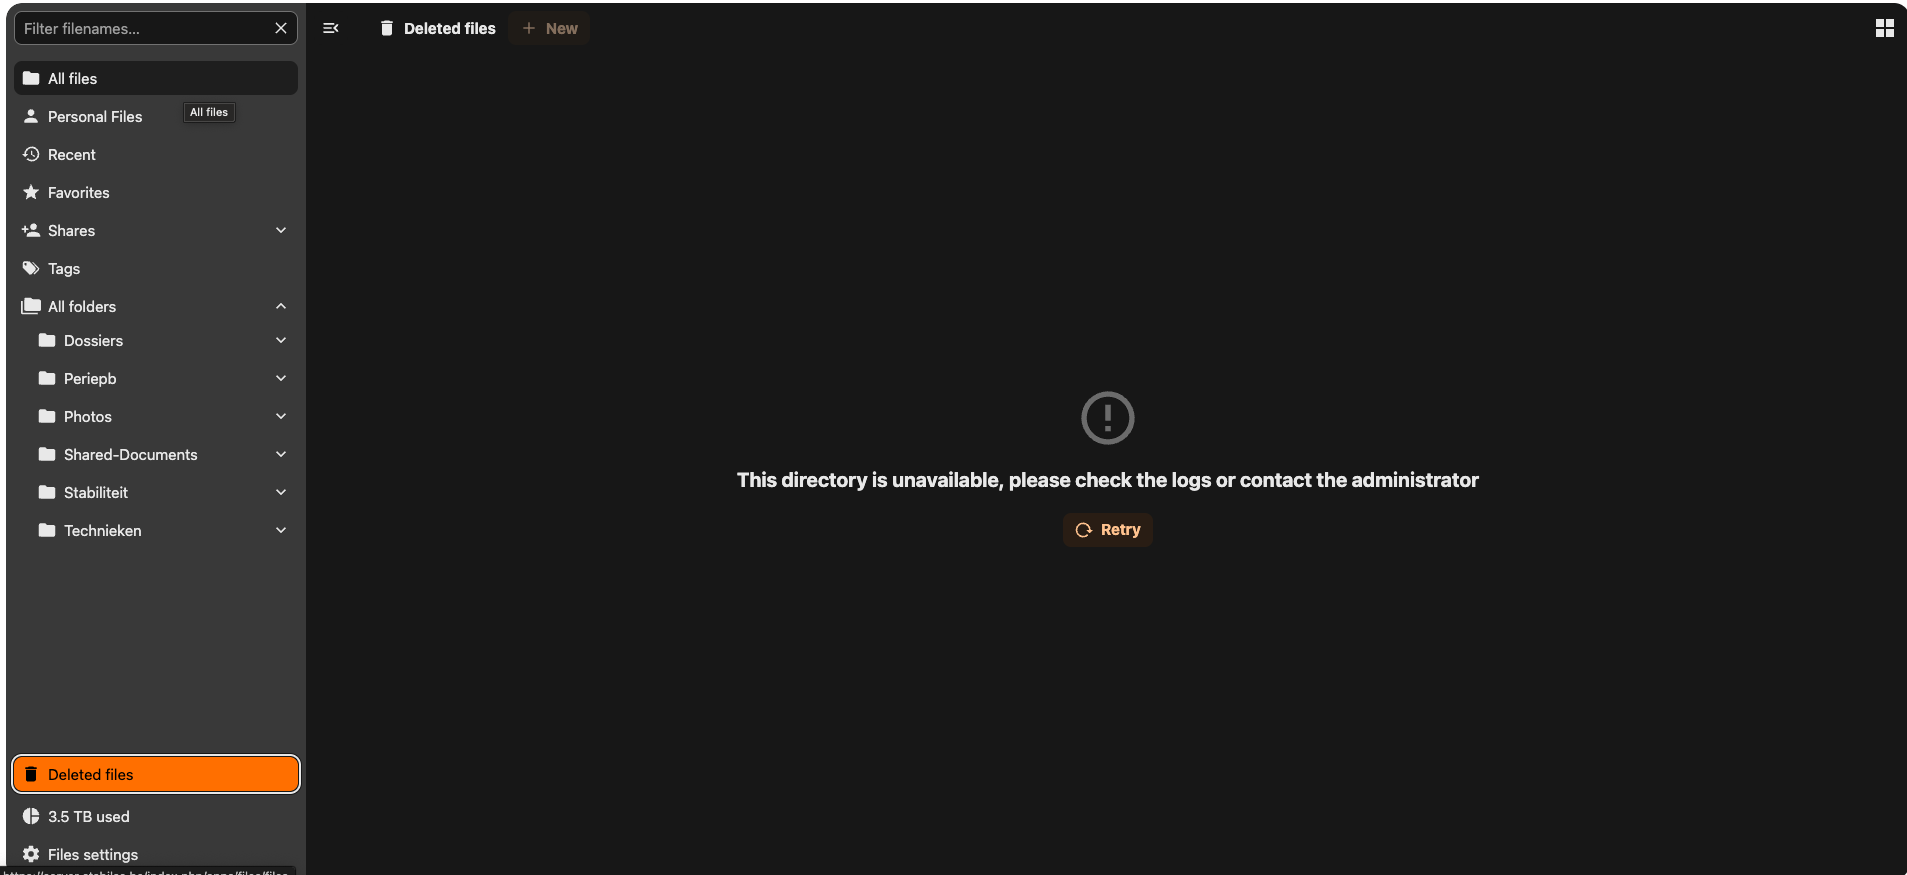Click the Tags icon in sidebar

pyautogui.click(x=31, y=268)
